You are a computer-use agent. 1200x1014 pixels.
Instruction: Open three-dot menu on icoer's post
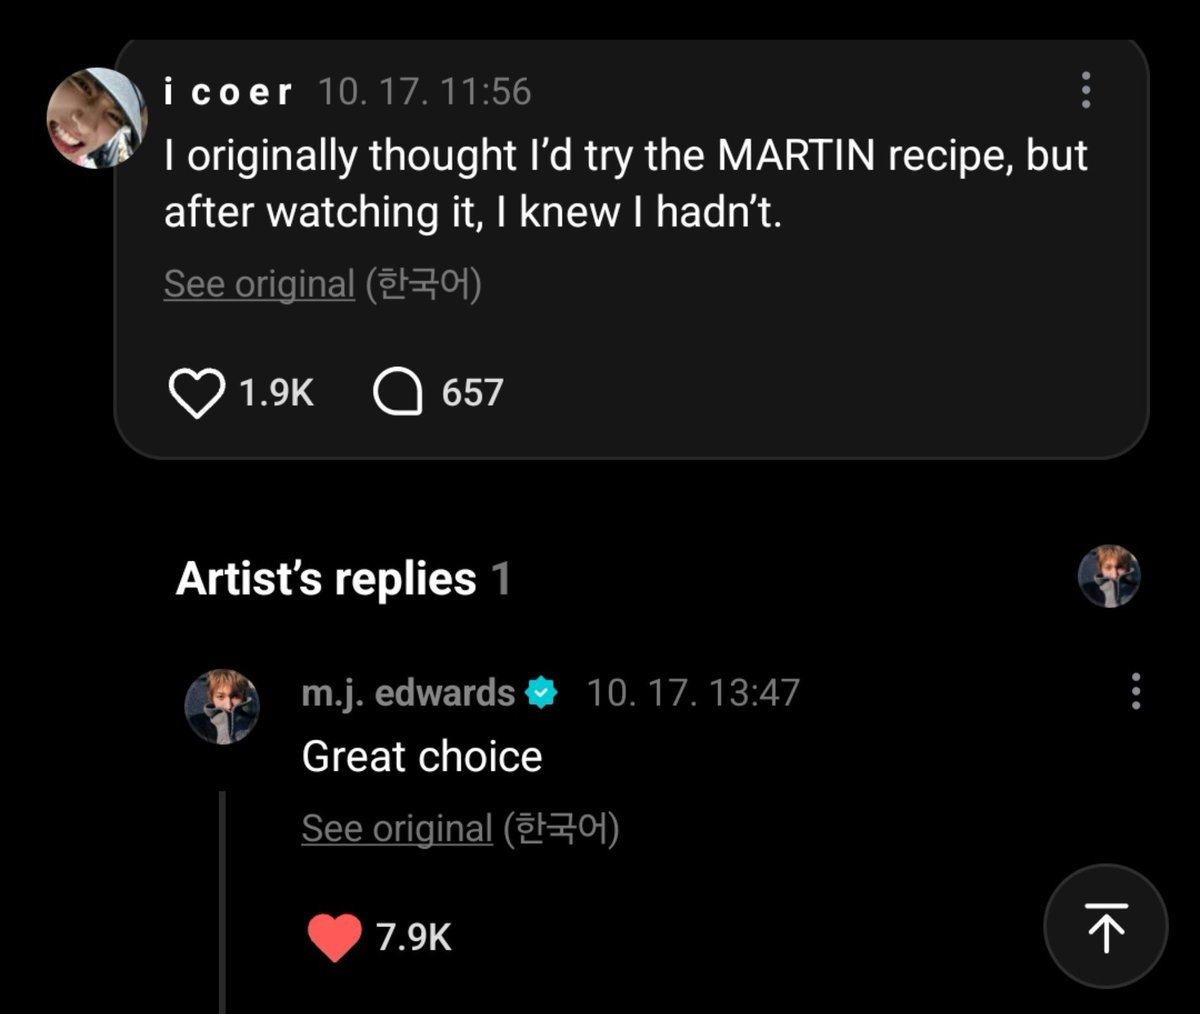(x=1086, y=91)
